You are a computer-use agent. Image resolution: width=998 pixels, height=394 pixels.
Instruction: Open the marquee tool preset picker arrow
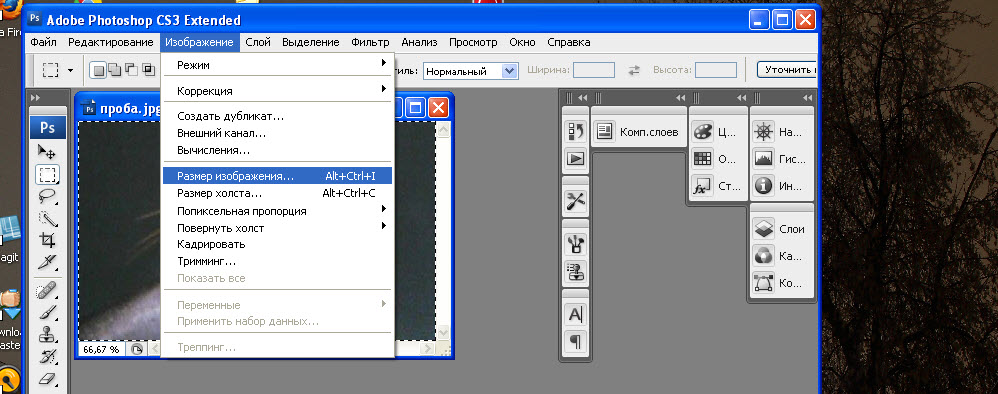pos(70,71)
